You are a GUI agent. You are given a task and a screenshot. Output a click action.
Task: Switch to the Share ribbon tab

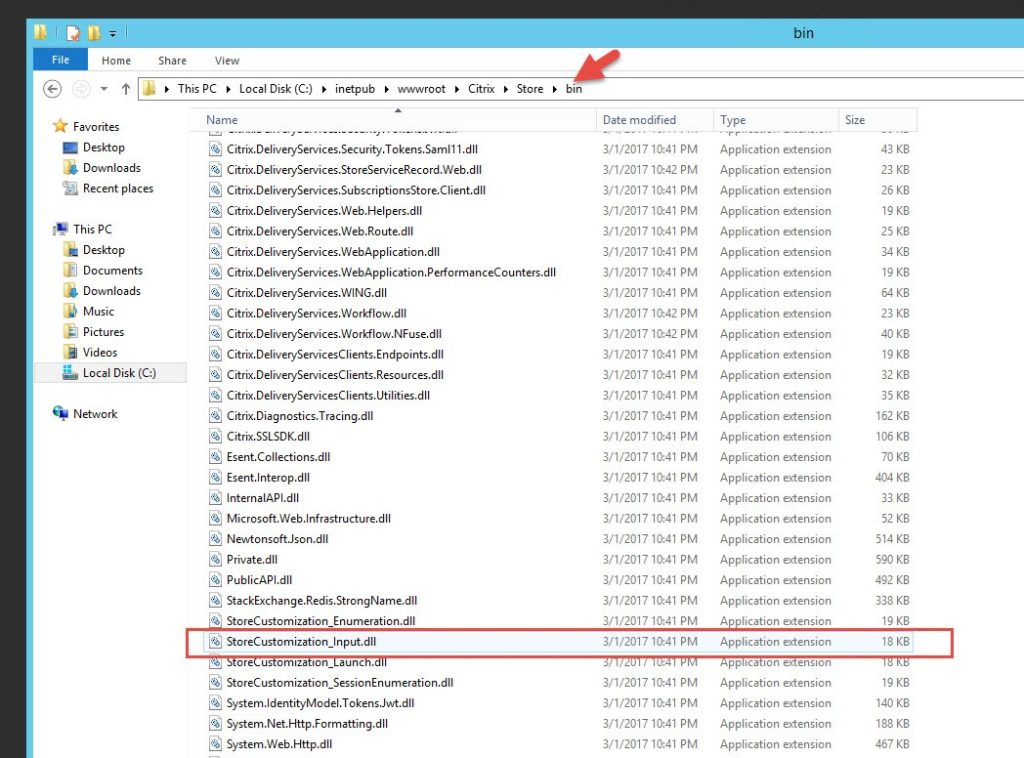[x=172, y=61]
